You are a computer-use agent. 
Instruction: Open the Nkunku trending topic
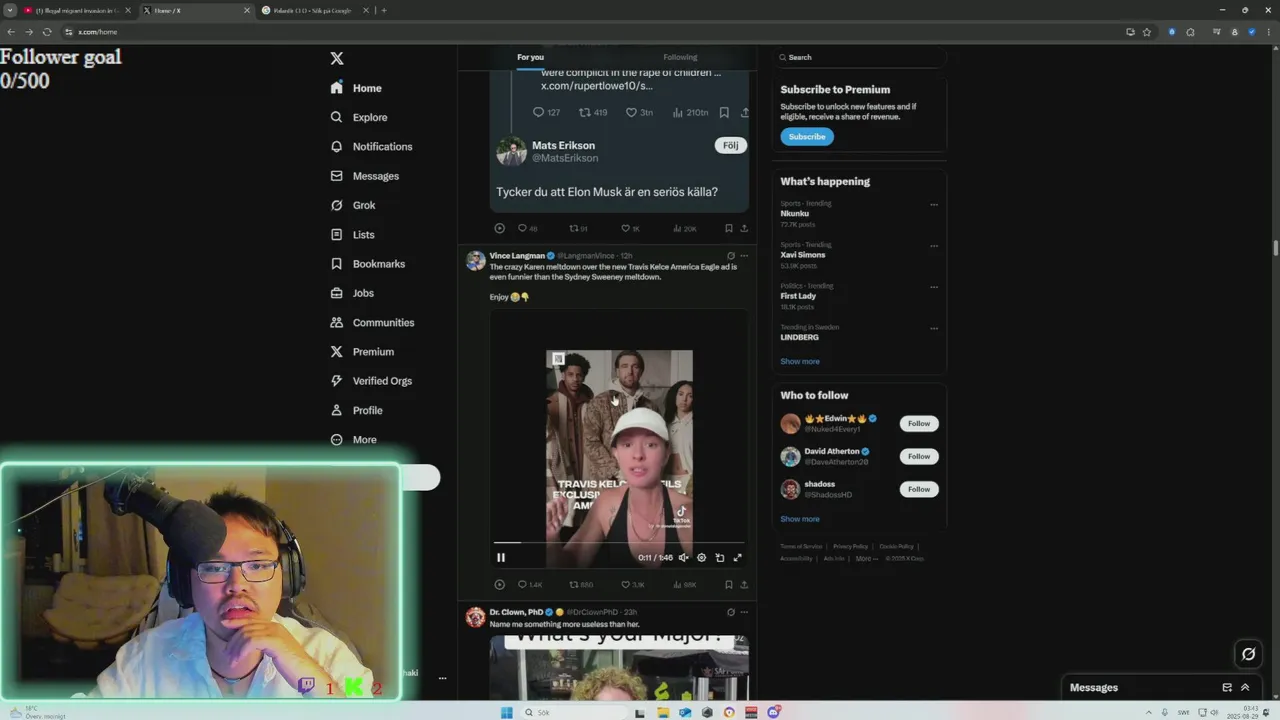coord(795,214)
